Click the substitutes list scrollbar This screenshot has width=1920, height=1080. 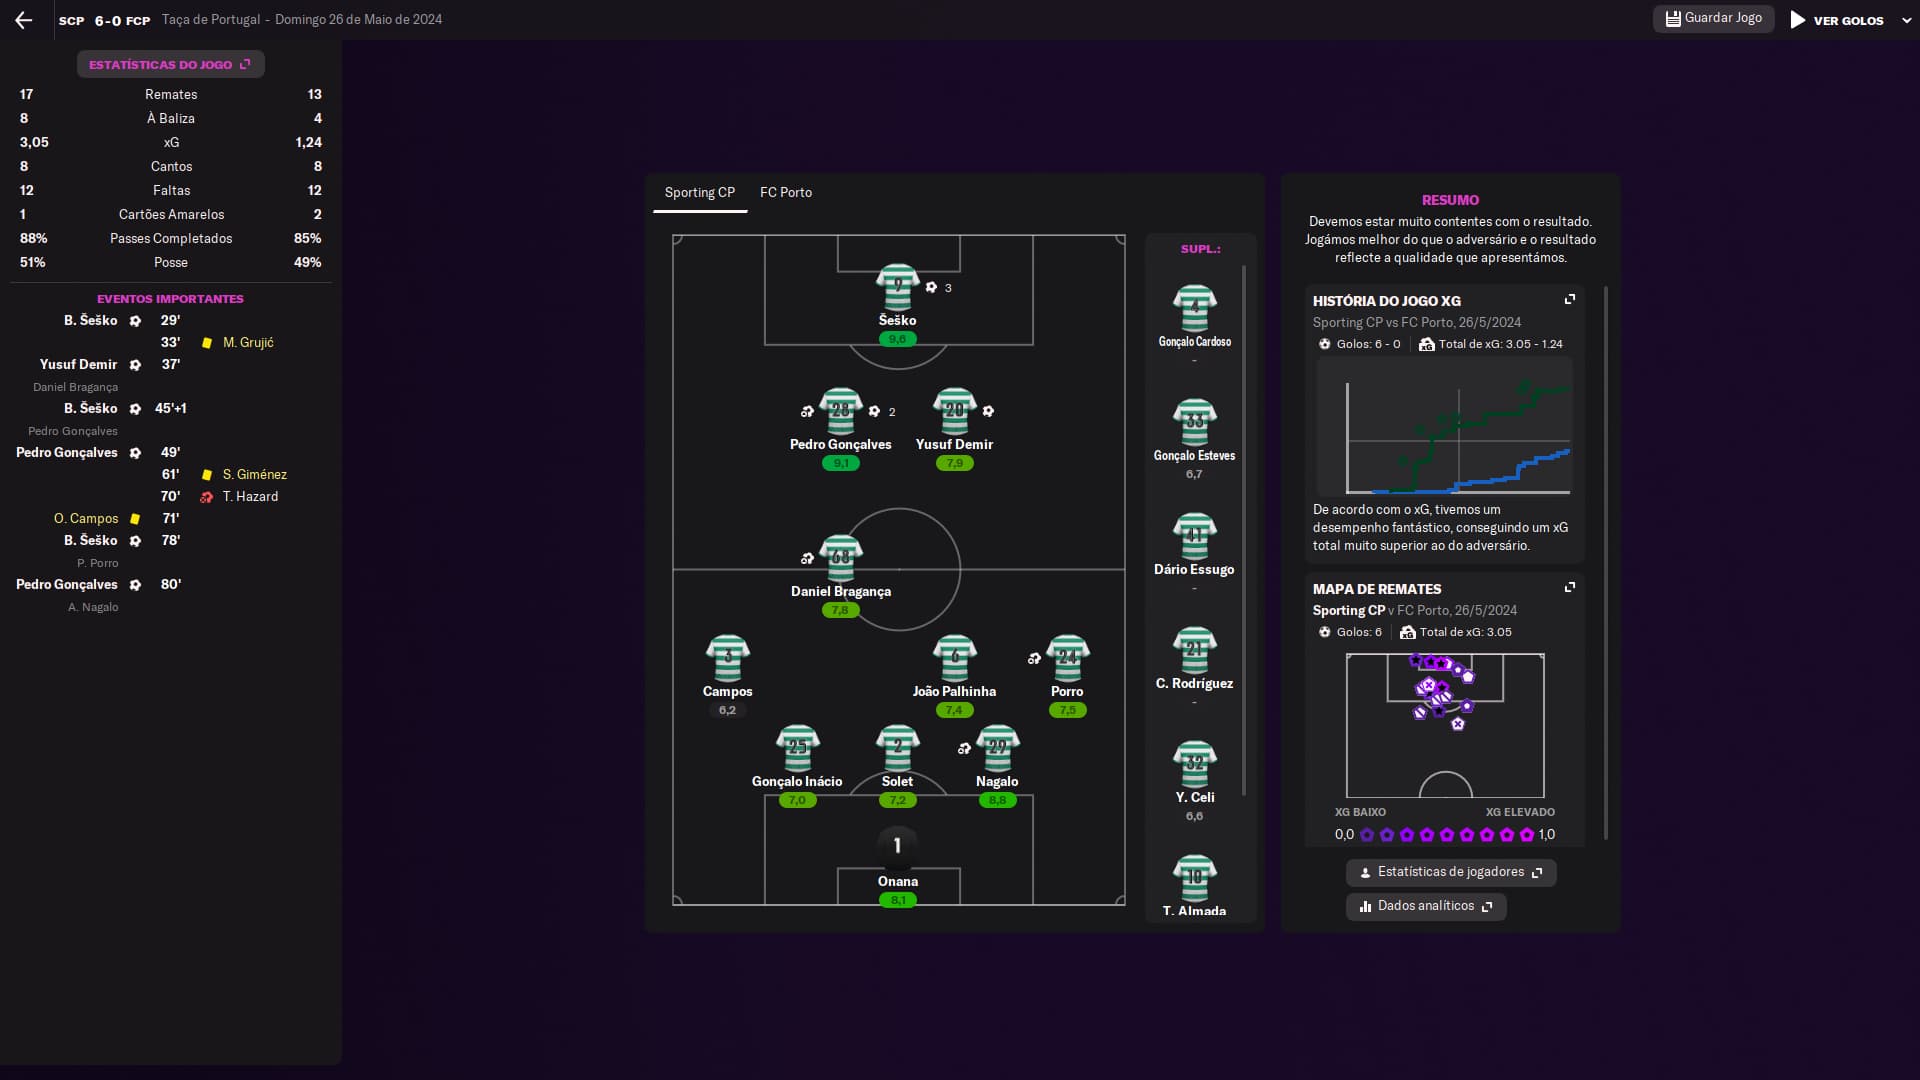[1244, 530]
